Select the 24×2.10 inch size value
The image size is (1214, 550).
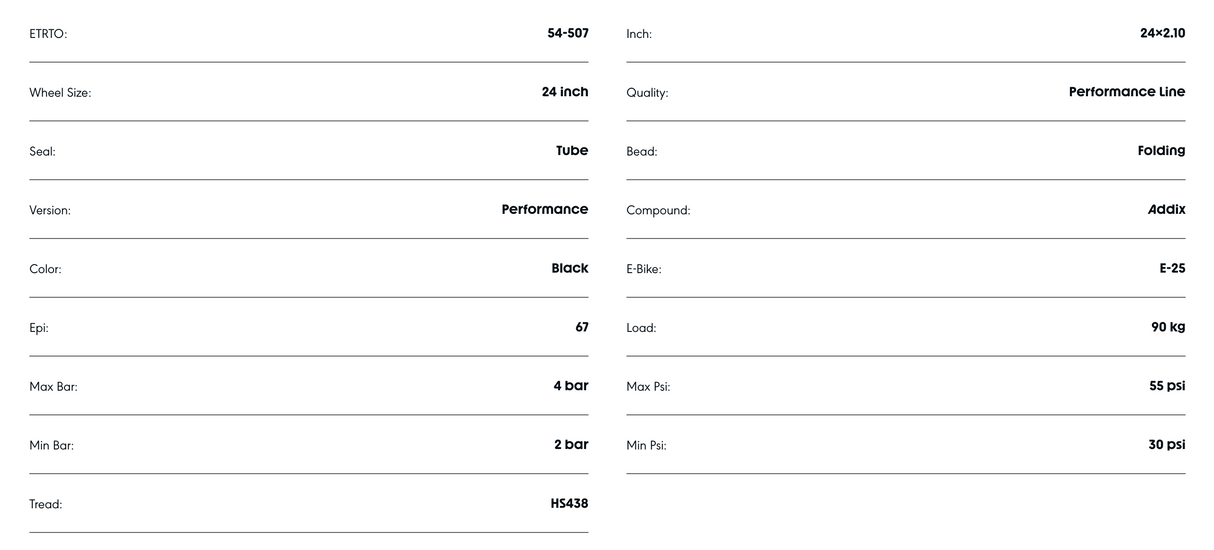point(1162,33)
